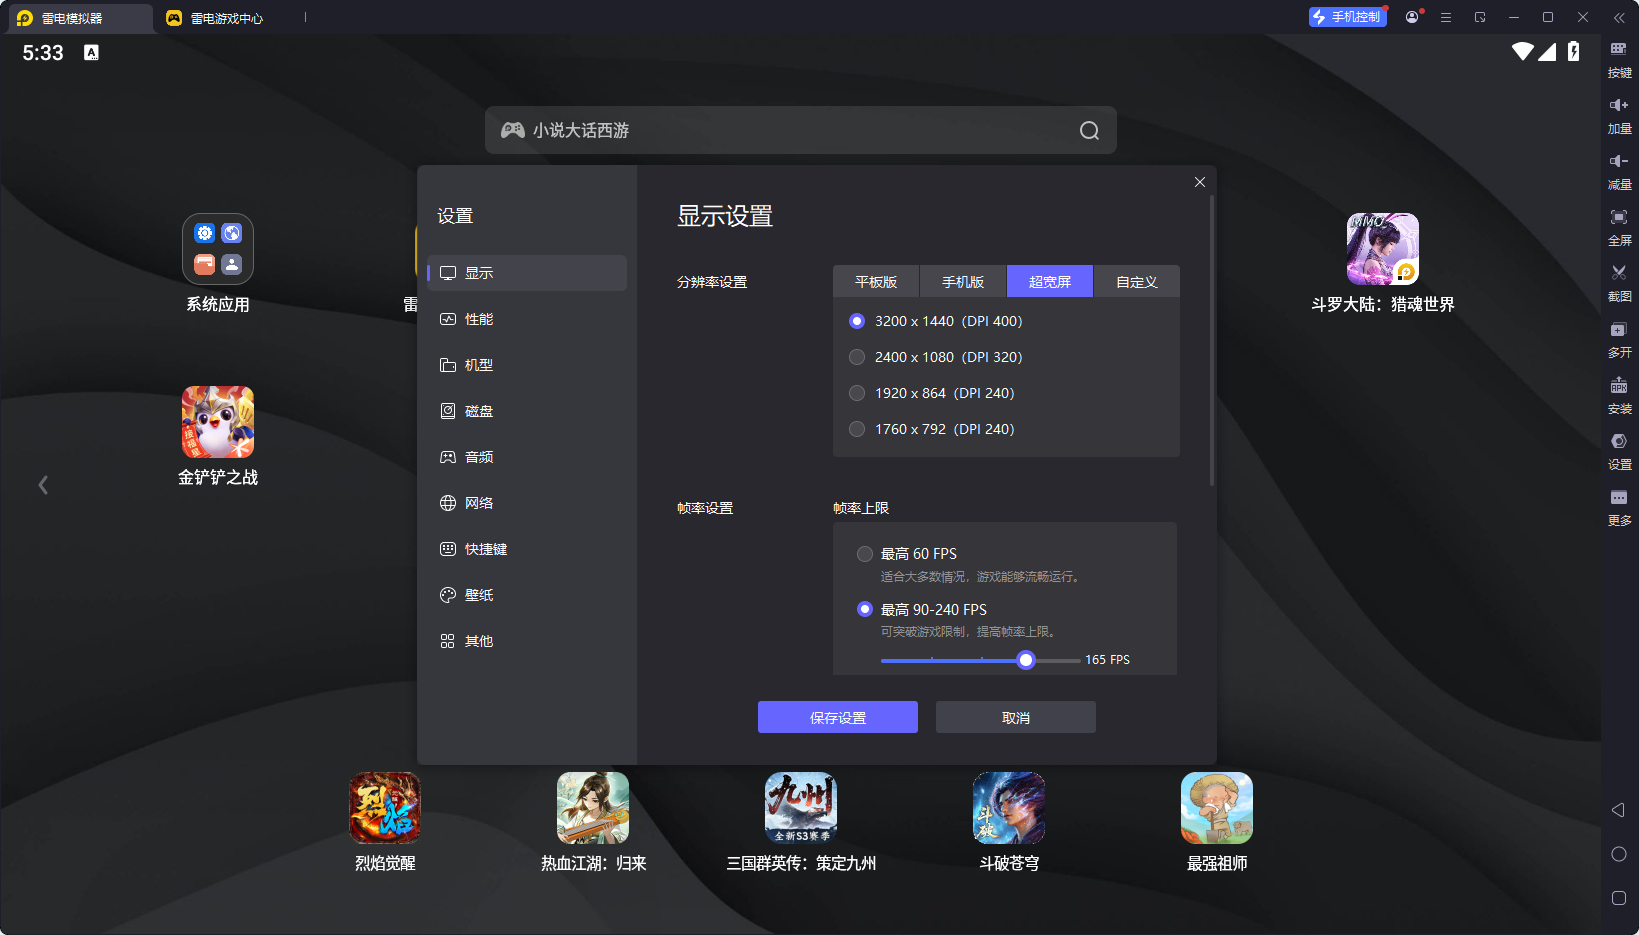Collapse the right sidebar with double chevron

coord(1619,17)
